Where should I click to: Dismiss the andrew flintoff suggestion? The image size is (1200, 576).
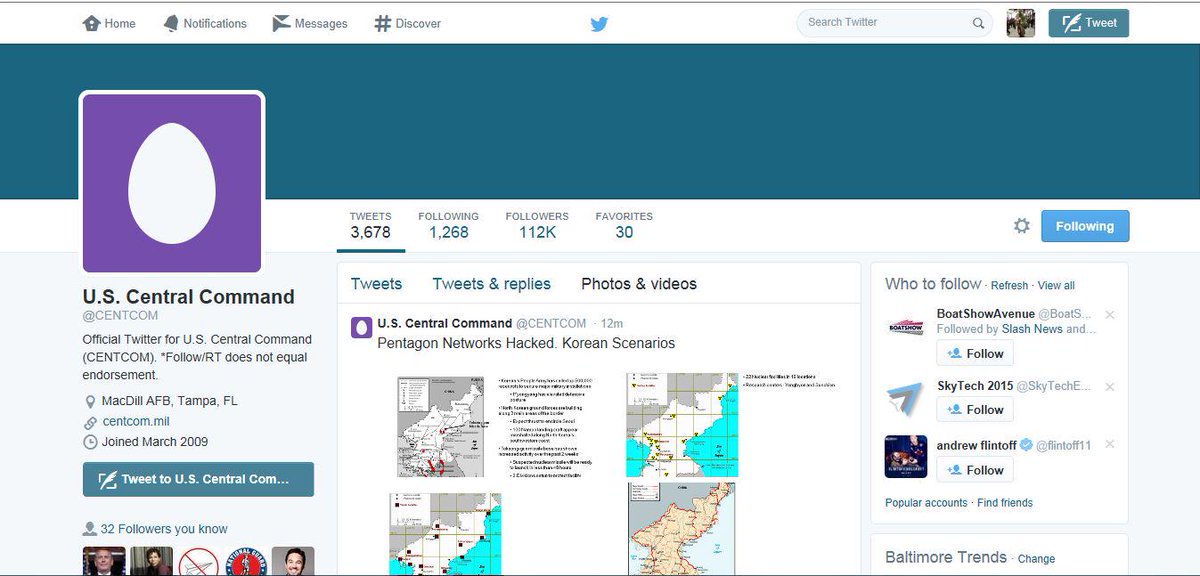point(1110,444)
